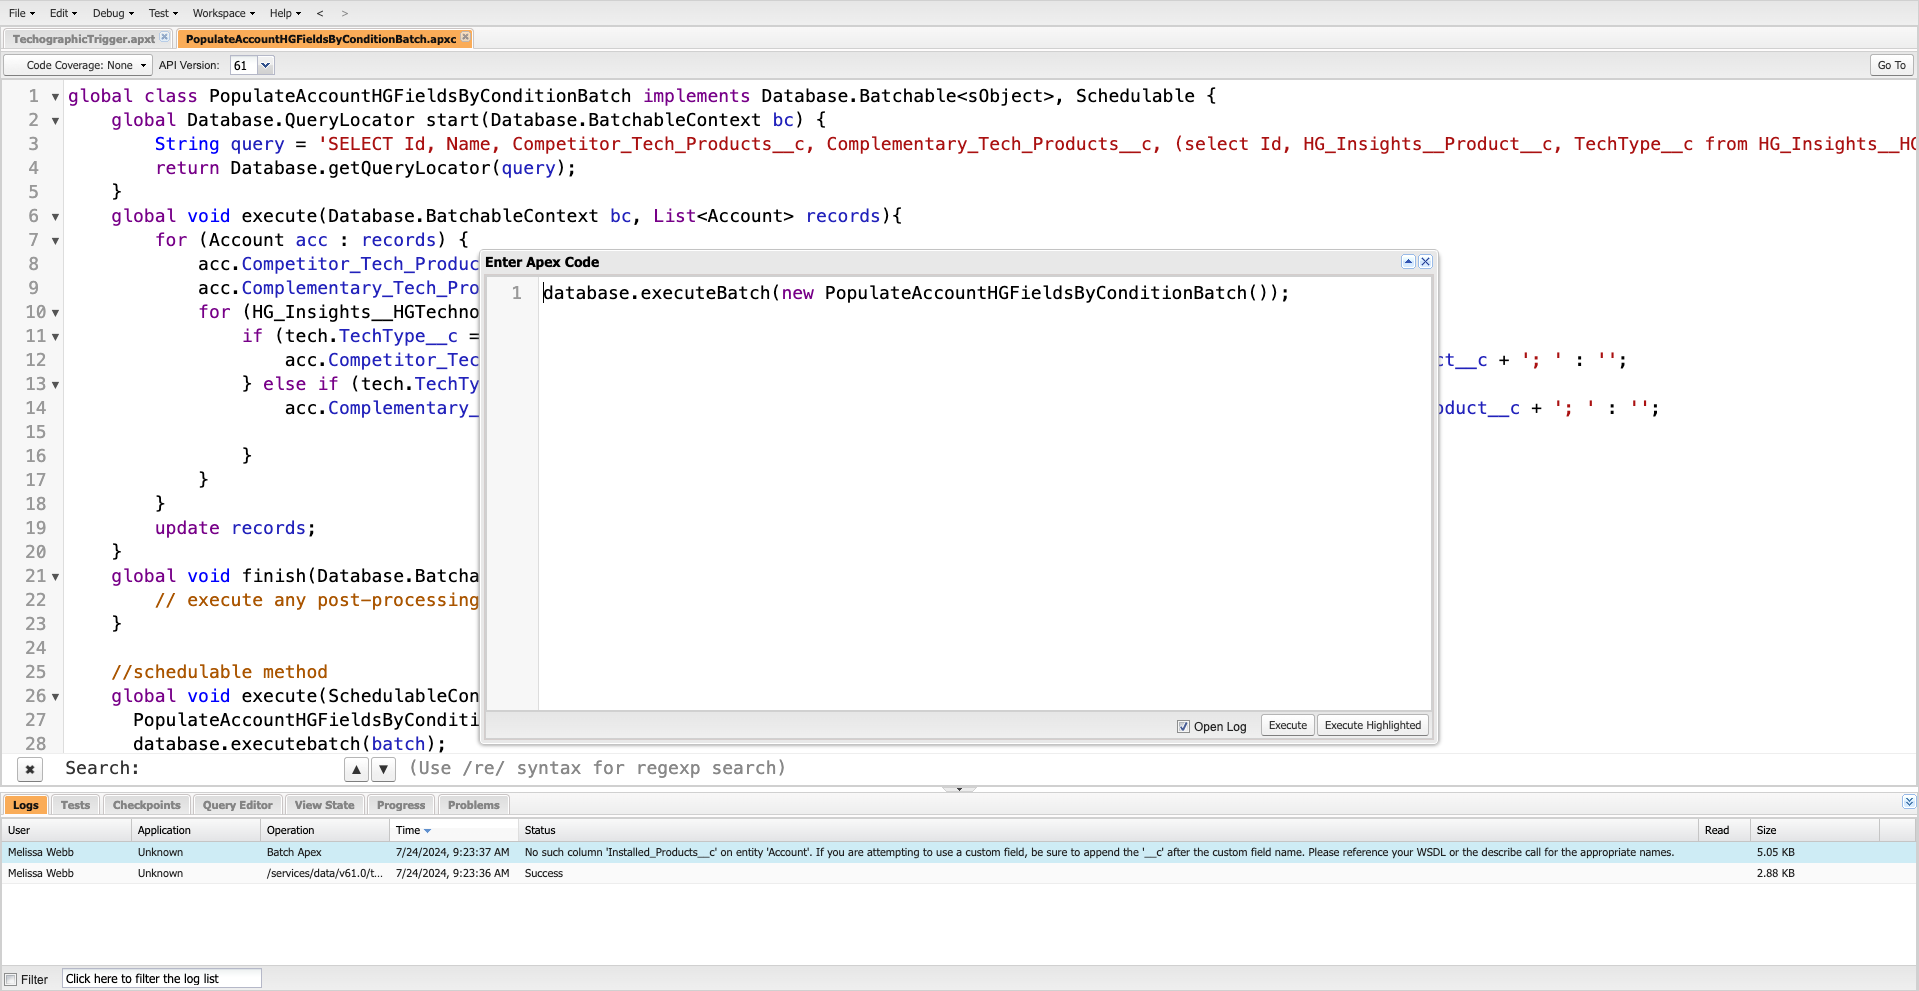Viewport: 1919px width, 991px height.
Task: Sort logs by Size column
Action: (x=1815, y=830)
